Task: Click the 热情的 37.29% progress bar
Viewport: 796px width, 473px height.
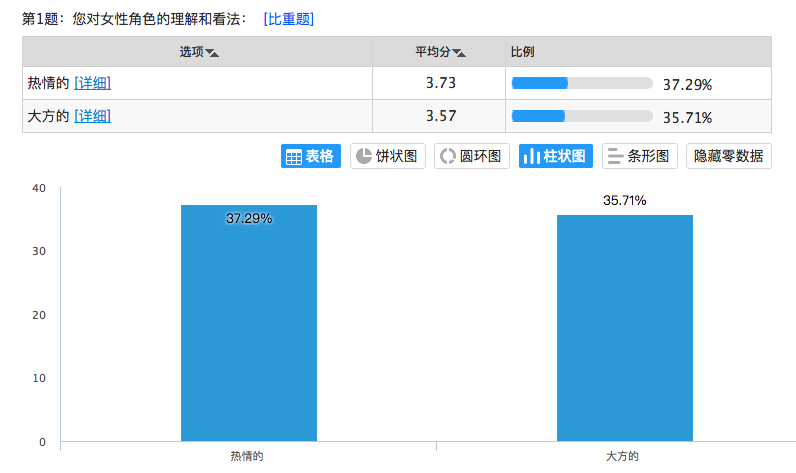Action: 582,83
